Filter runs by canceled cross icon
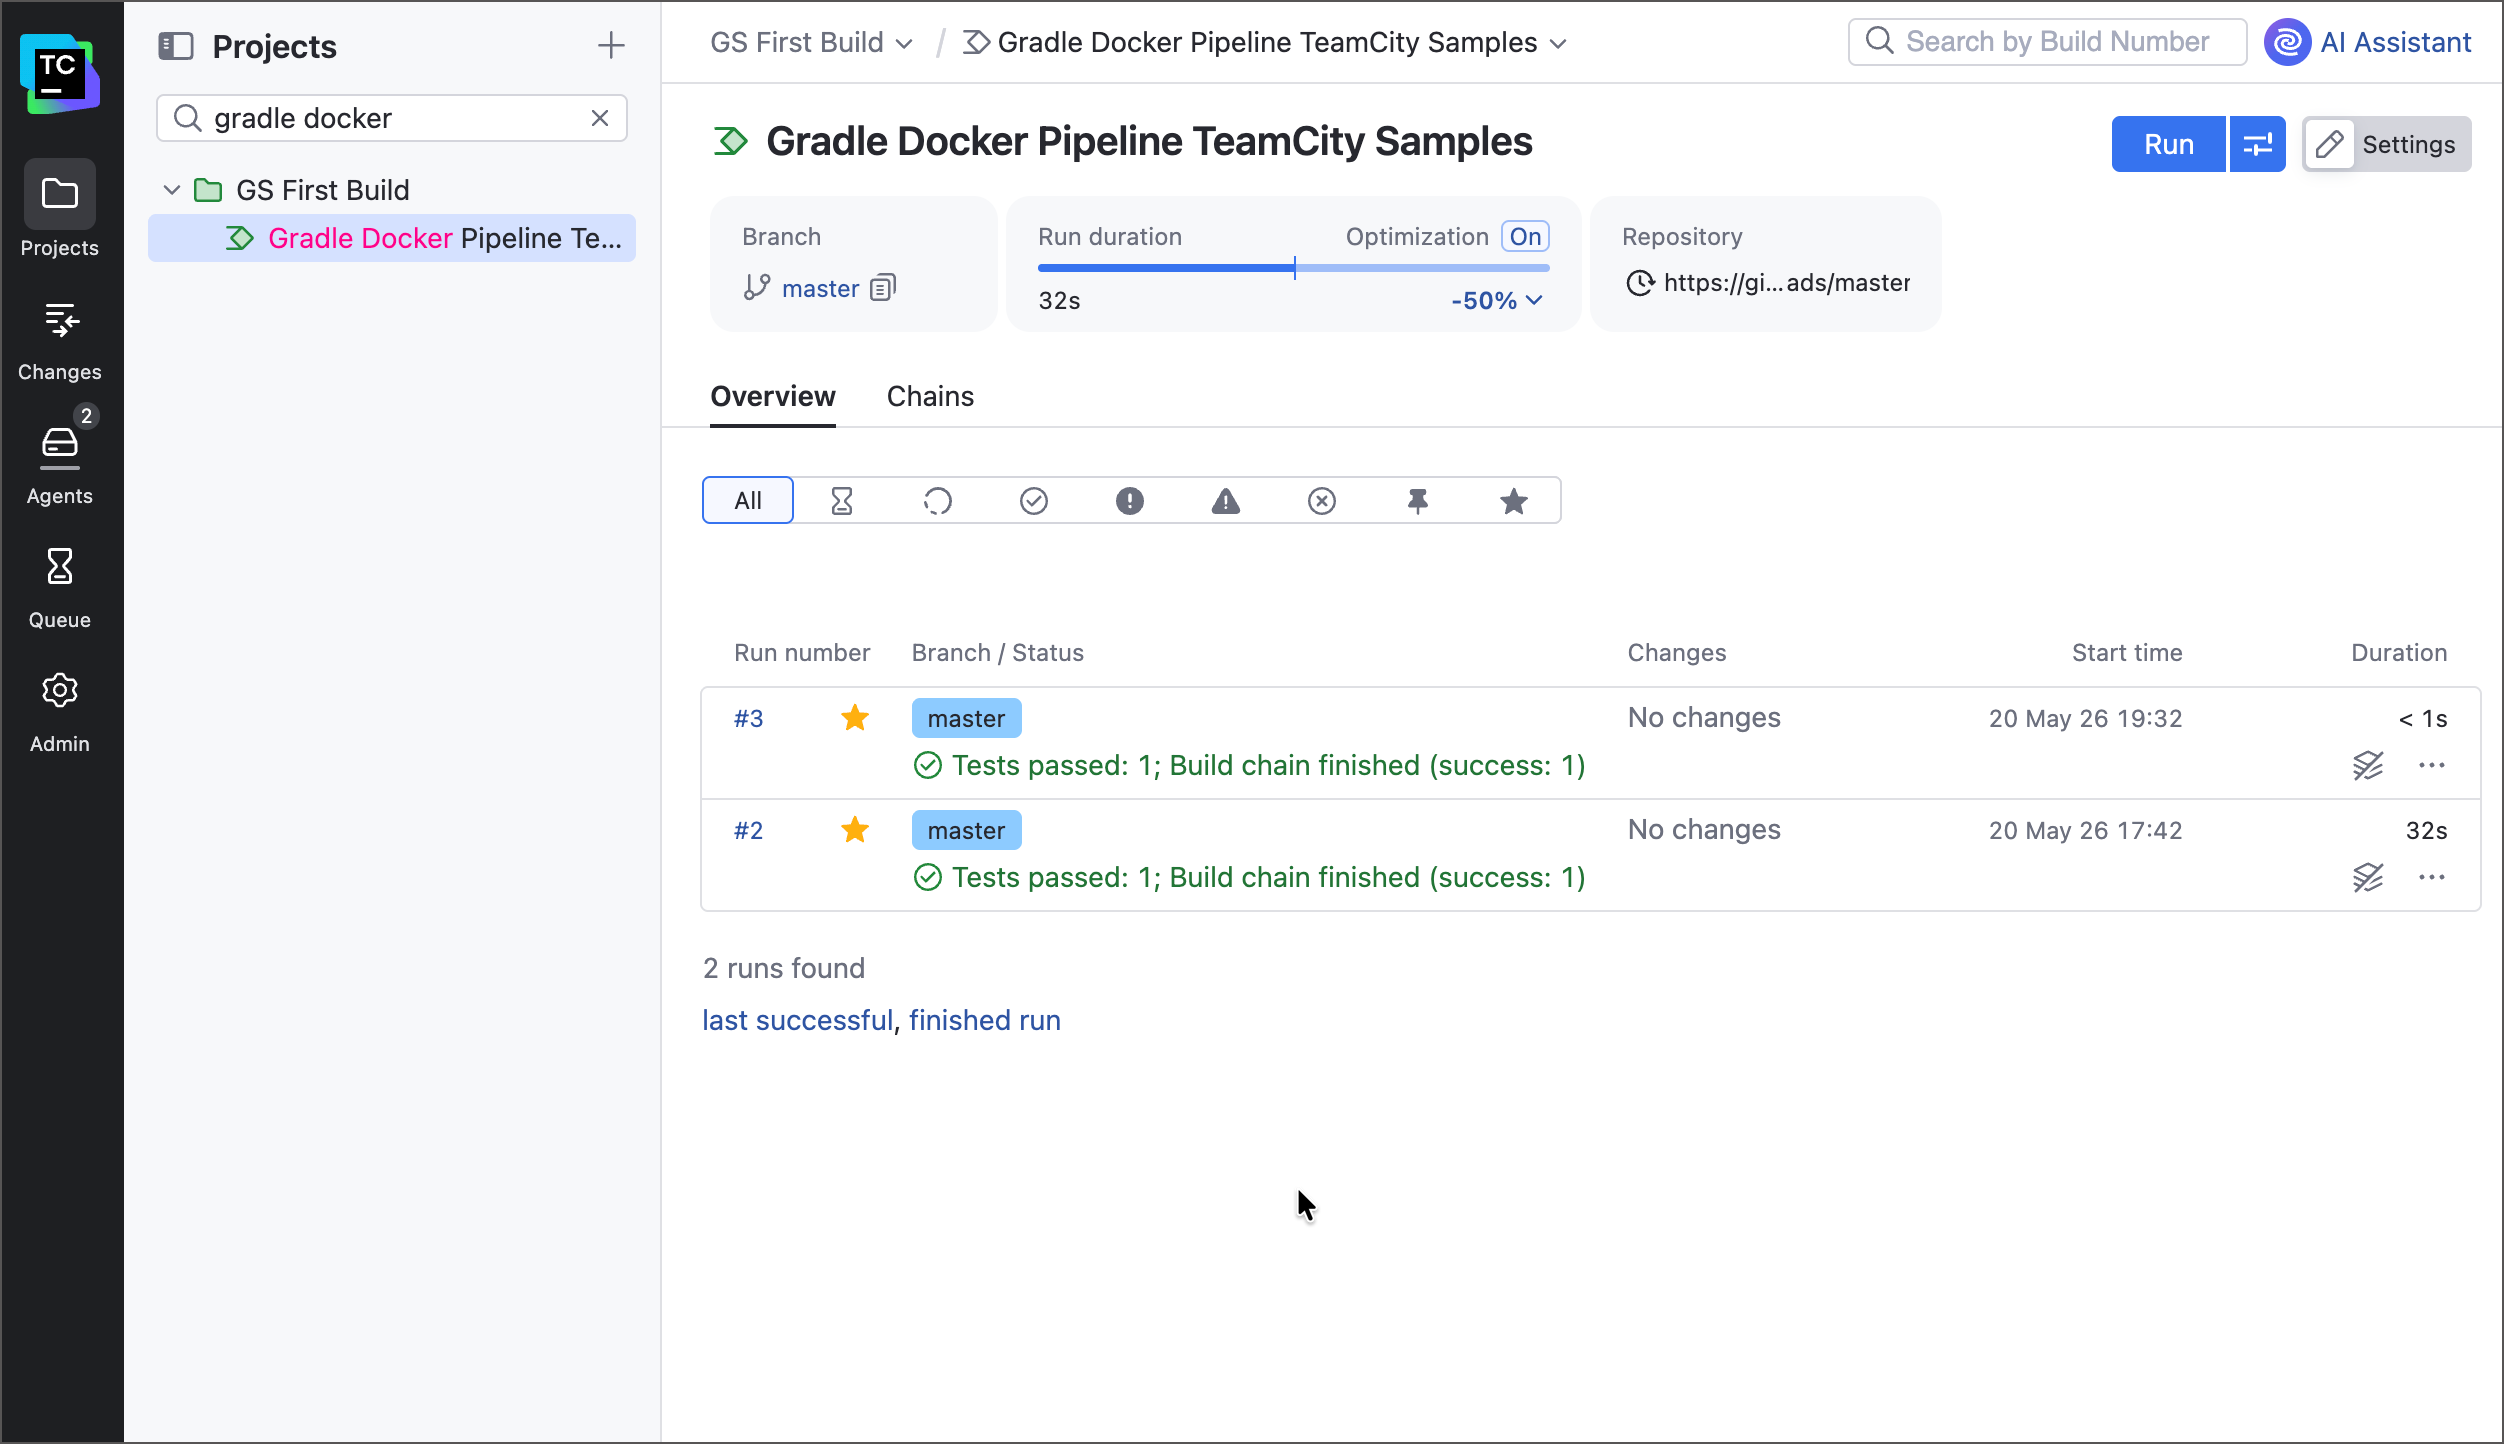The width and height of the screenshot is (2504, 1444). point(1322,500)
